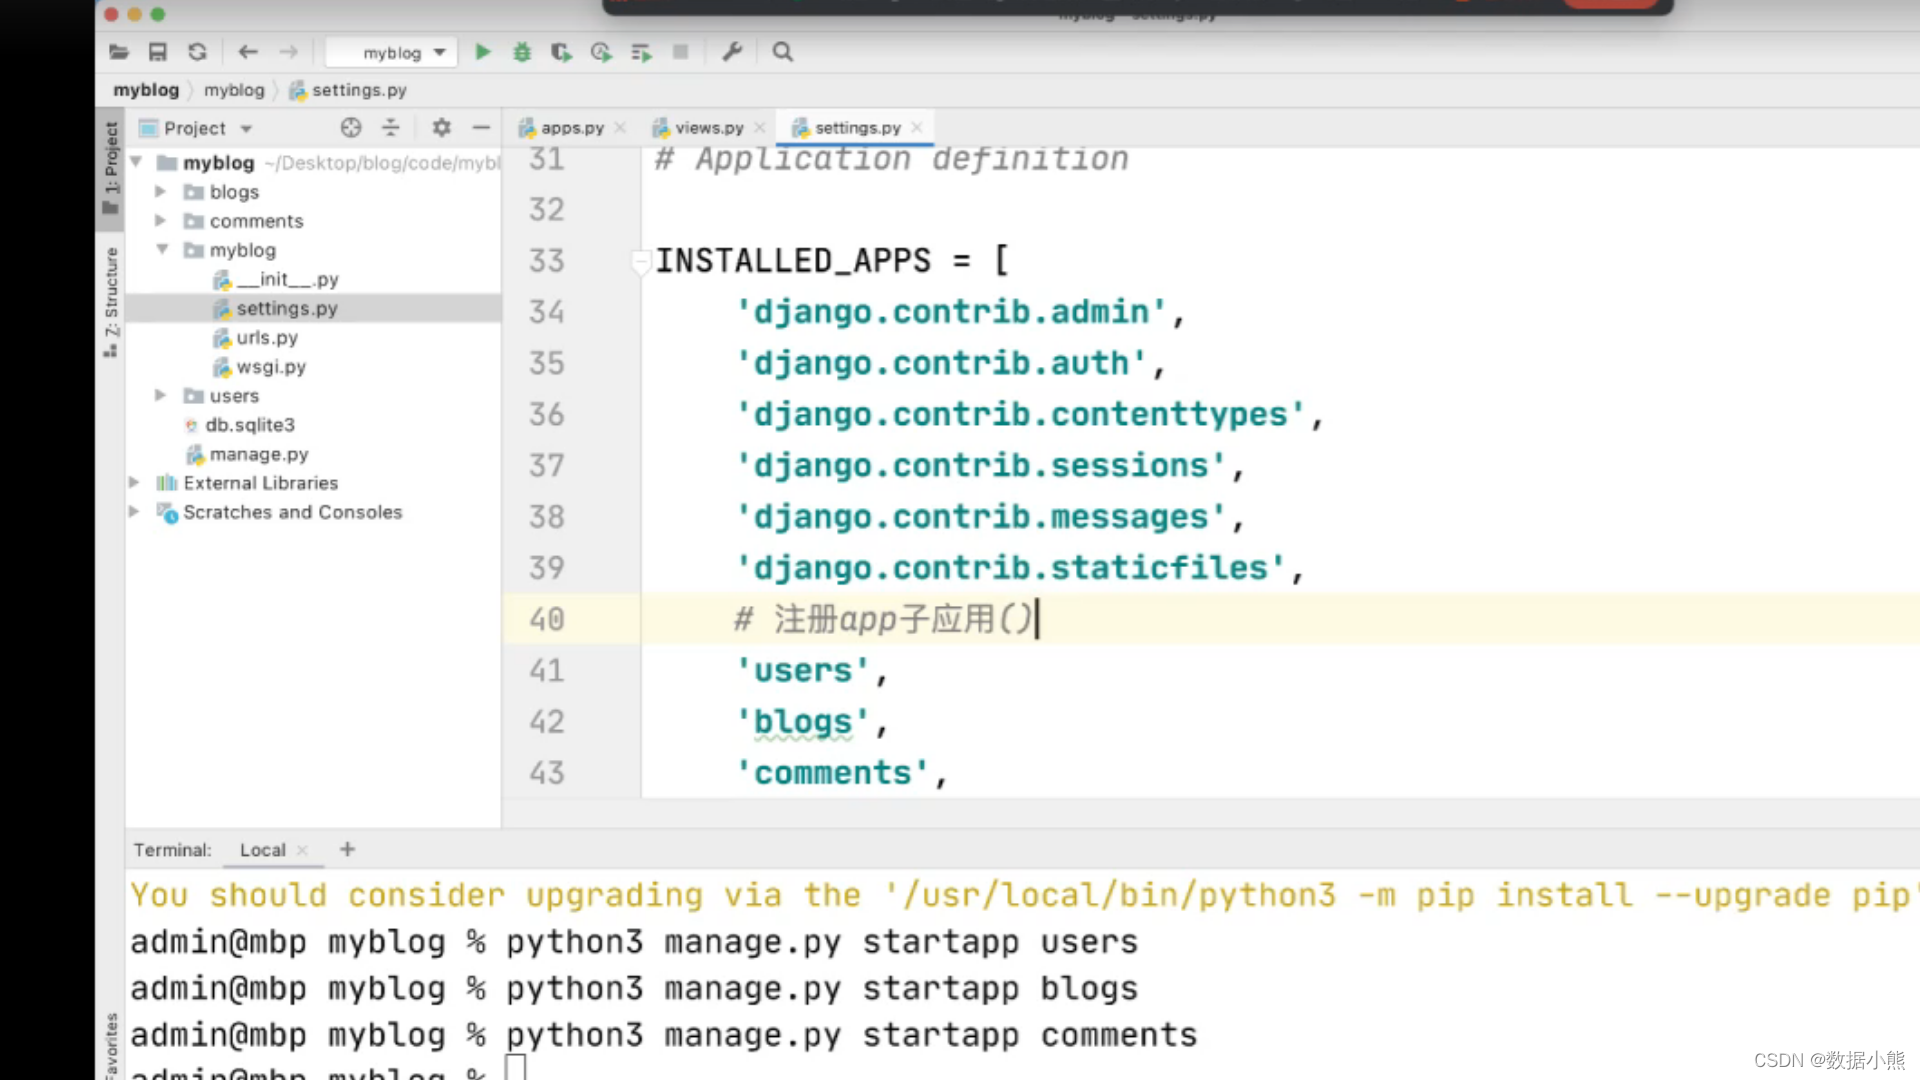1920x1080 pixels.
Task: Select the Local terminal tab
Action: tap(262, 850)
